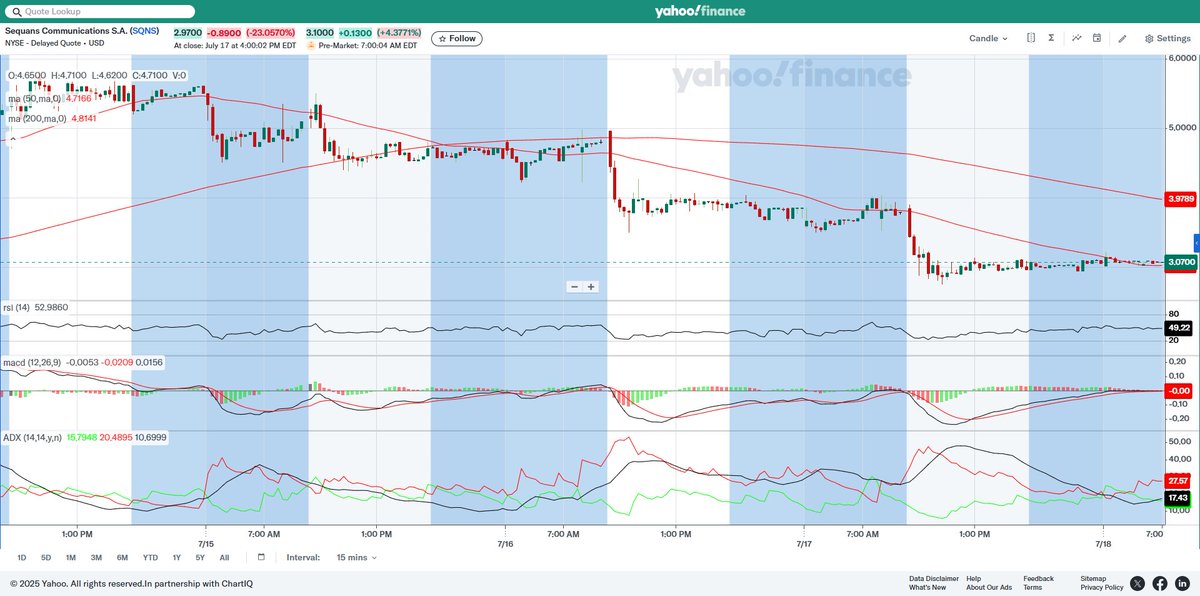Follow the SQNS ticker
Image resolution: width=1200 pixels, height=596 pixels.
click(x=457, y=39)
